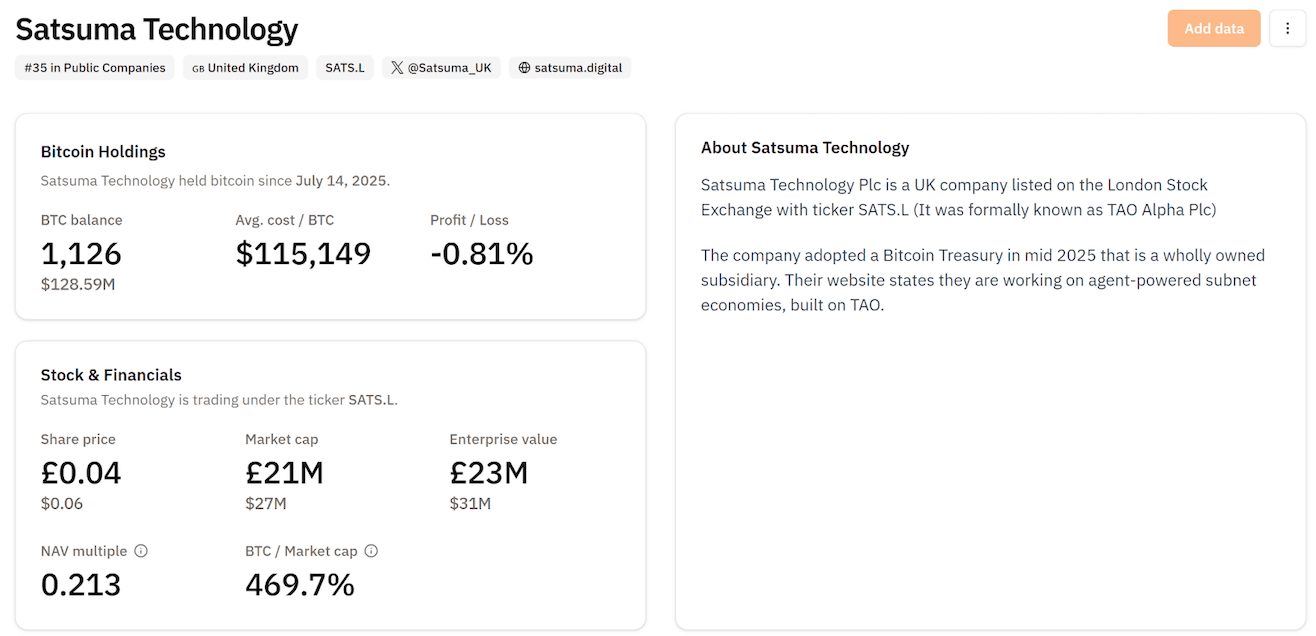Click the 1,126 BTC balance value
Image resolution: width=1316 pixels, height=636 pixels.
[x=81, y=253]
